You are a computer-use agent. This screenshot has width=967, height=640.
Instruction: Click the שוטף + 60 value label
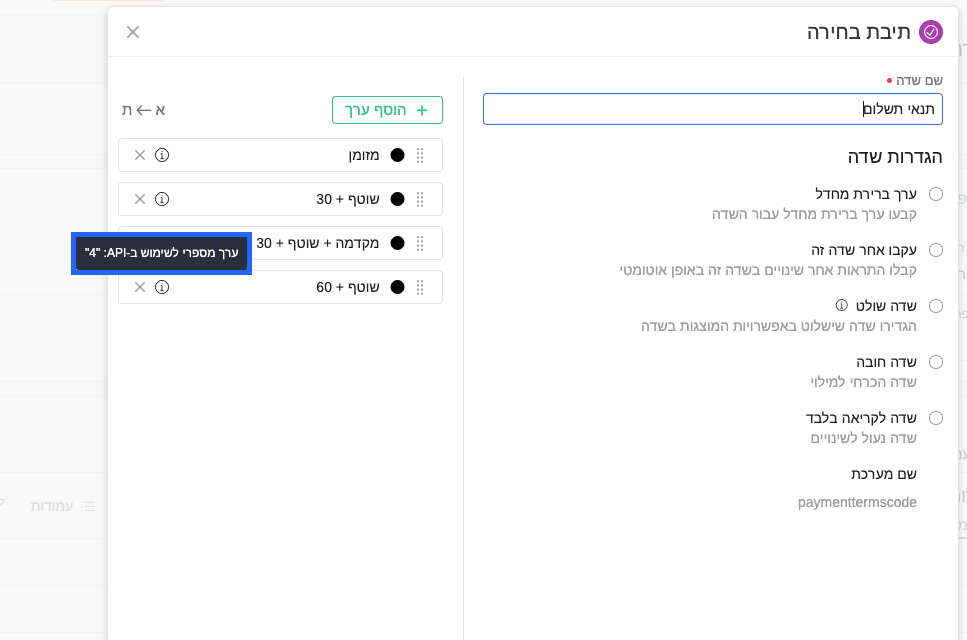[348, 287]
